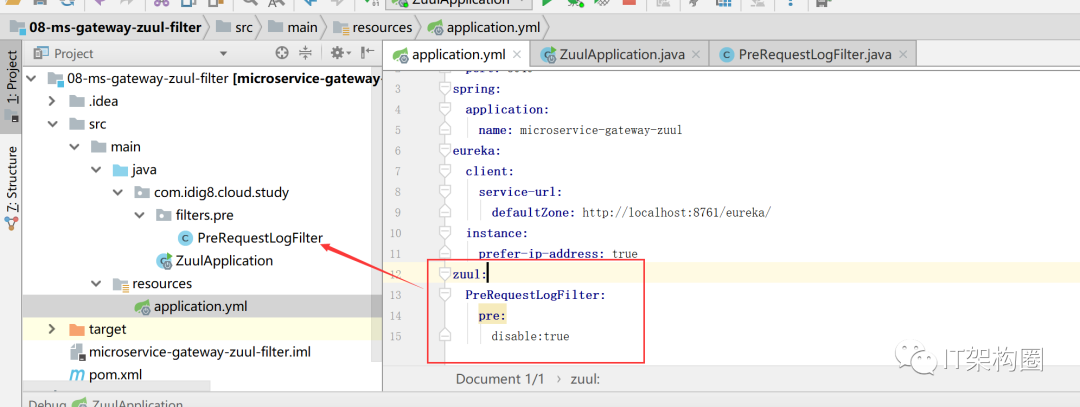Close the application.yml editor tab
This screenshot has height=407, width=1080.
click(518, 54)
